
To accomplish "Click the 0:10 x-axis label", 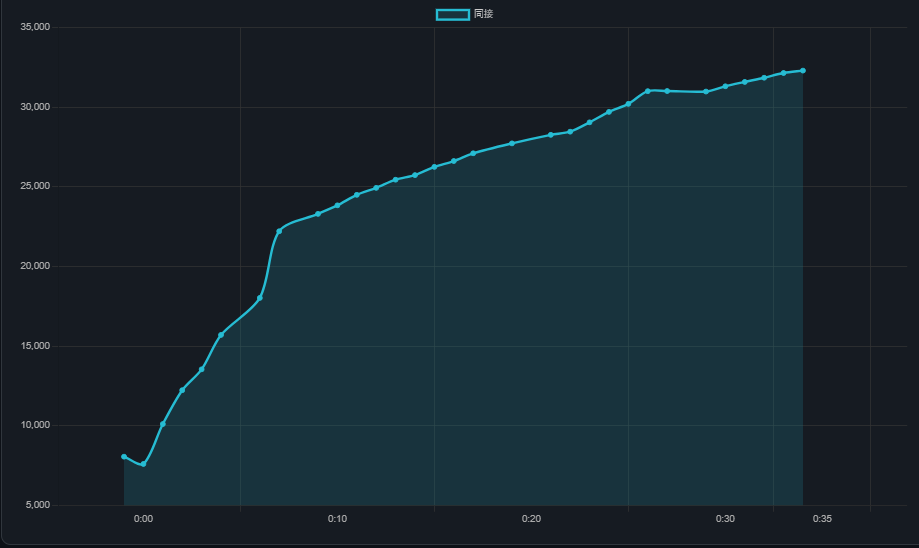I will (337, 519).
